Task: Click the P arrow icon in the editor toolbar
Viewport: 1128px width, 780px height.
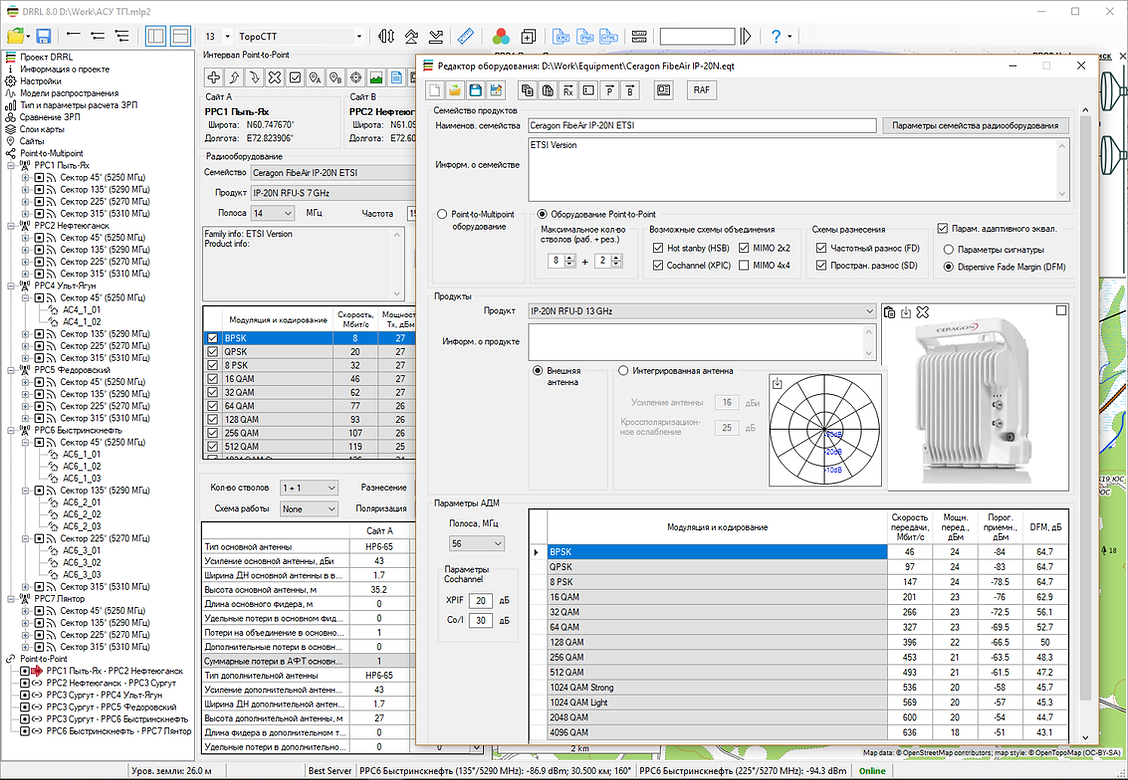Action: coord(610,90)
